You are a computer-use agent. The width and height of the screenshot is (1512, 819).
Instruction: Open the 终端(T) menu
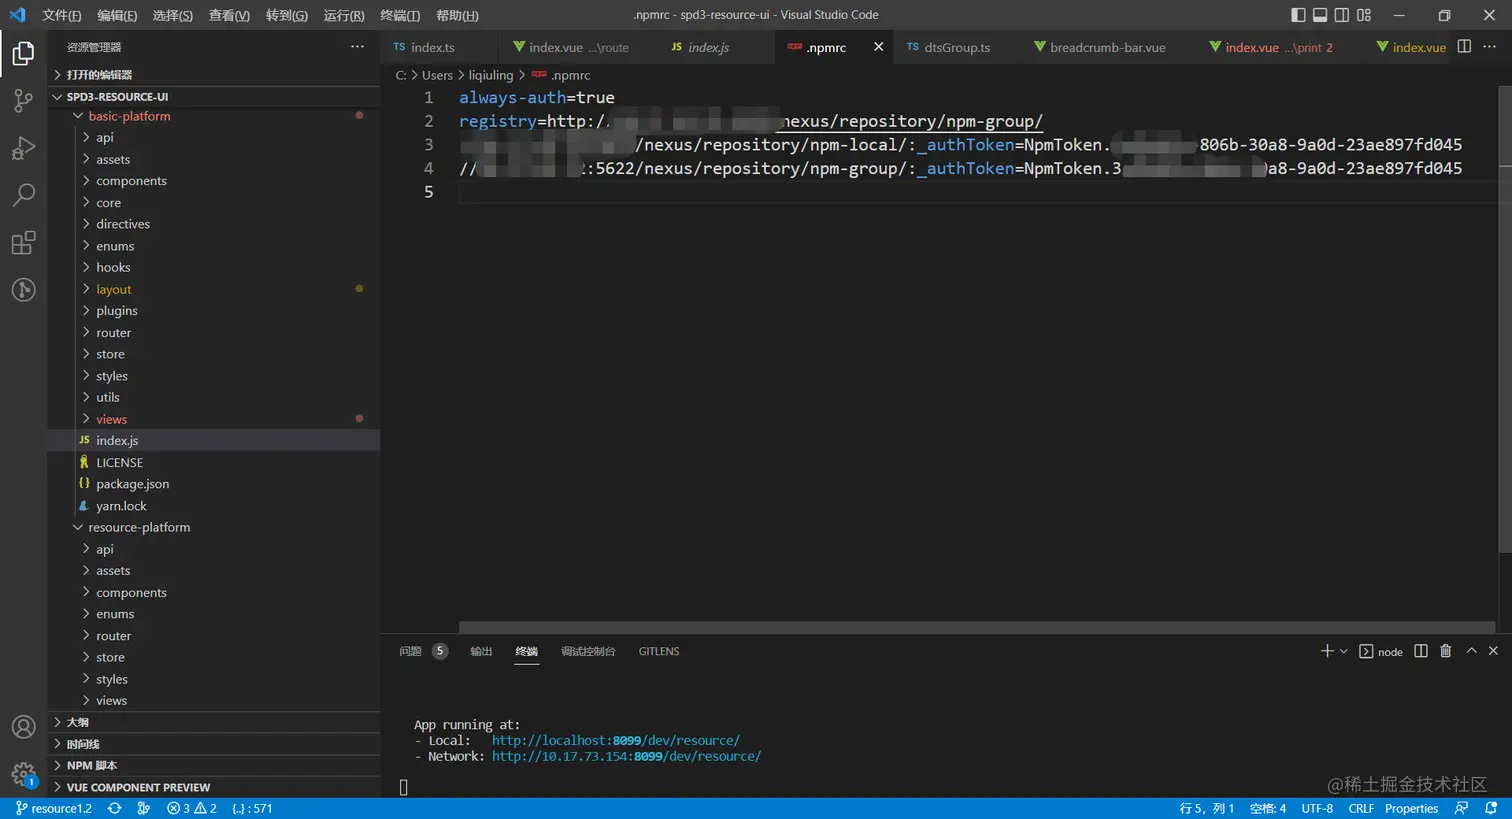400,15
